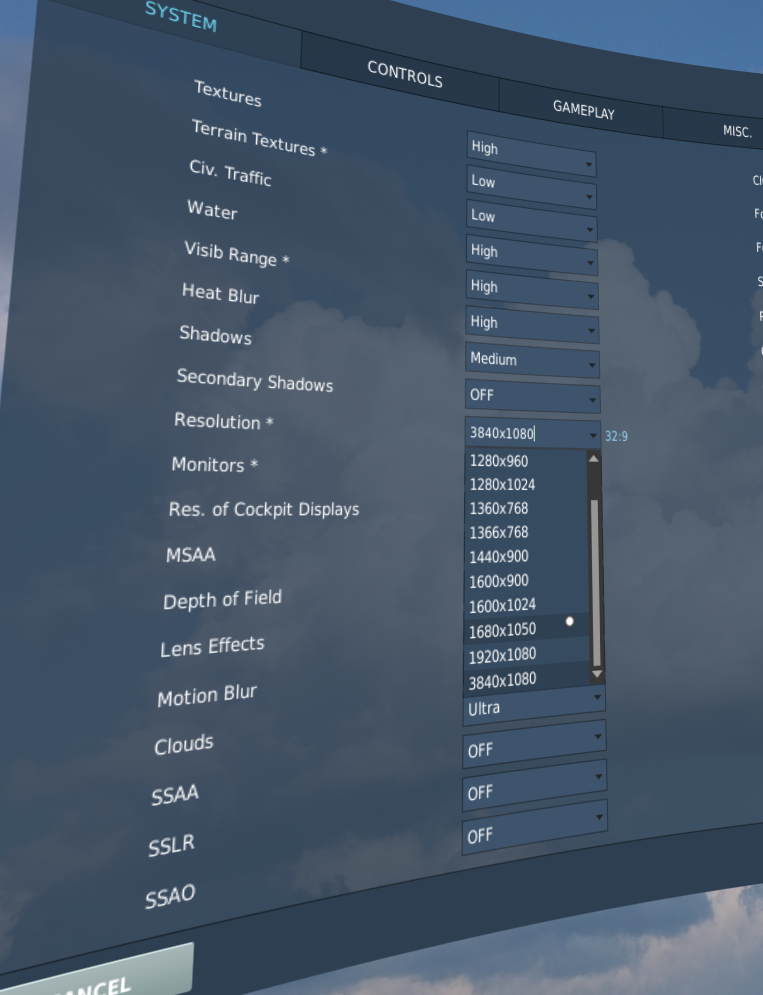The width and height of the screenshot is (763, 995).
Task: Click the Monitors * setting label
Action: click(x=215, y=465)
